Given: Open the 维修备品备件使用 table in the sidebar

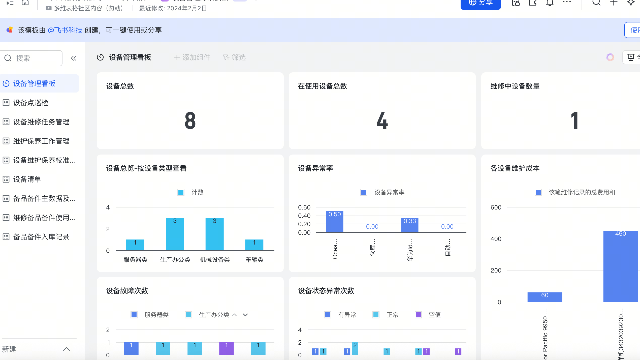Looking at the screenshot, I should point(39,218).
